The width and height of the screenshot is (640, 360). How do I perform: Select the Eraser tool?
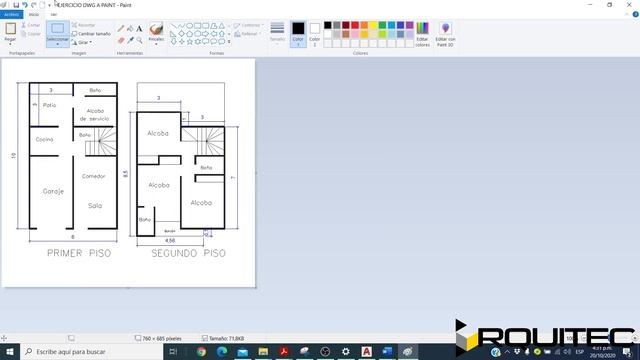pyautogui.click(x=121, y=40)
